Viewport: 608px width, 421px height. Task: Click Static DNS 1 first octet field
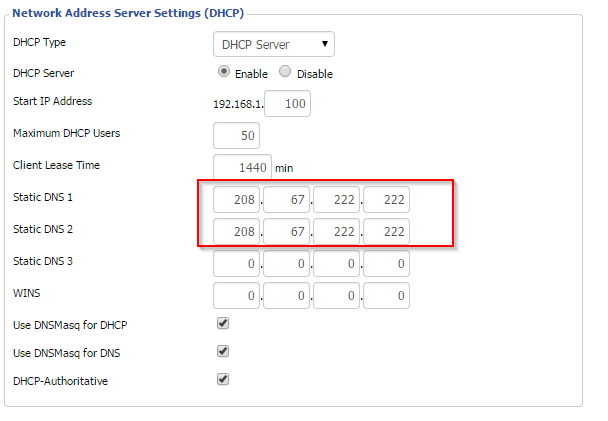(236, 200)
